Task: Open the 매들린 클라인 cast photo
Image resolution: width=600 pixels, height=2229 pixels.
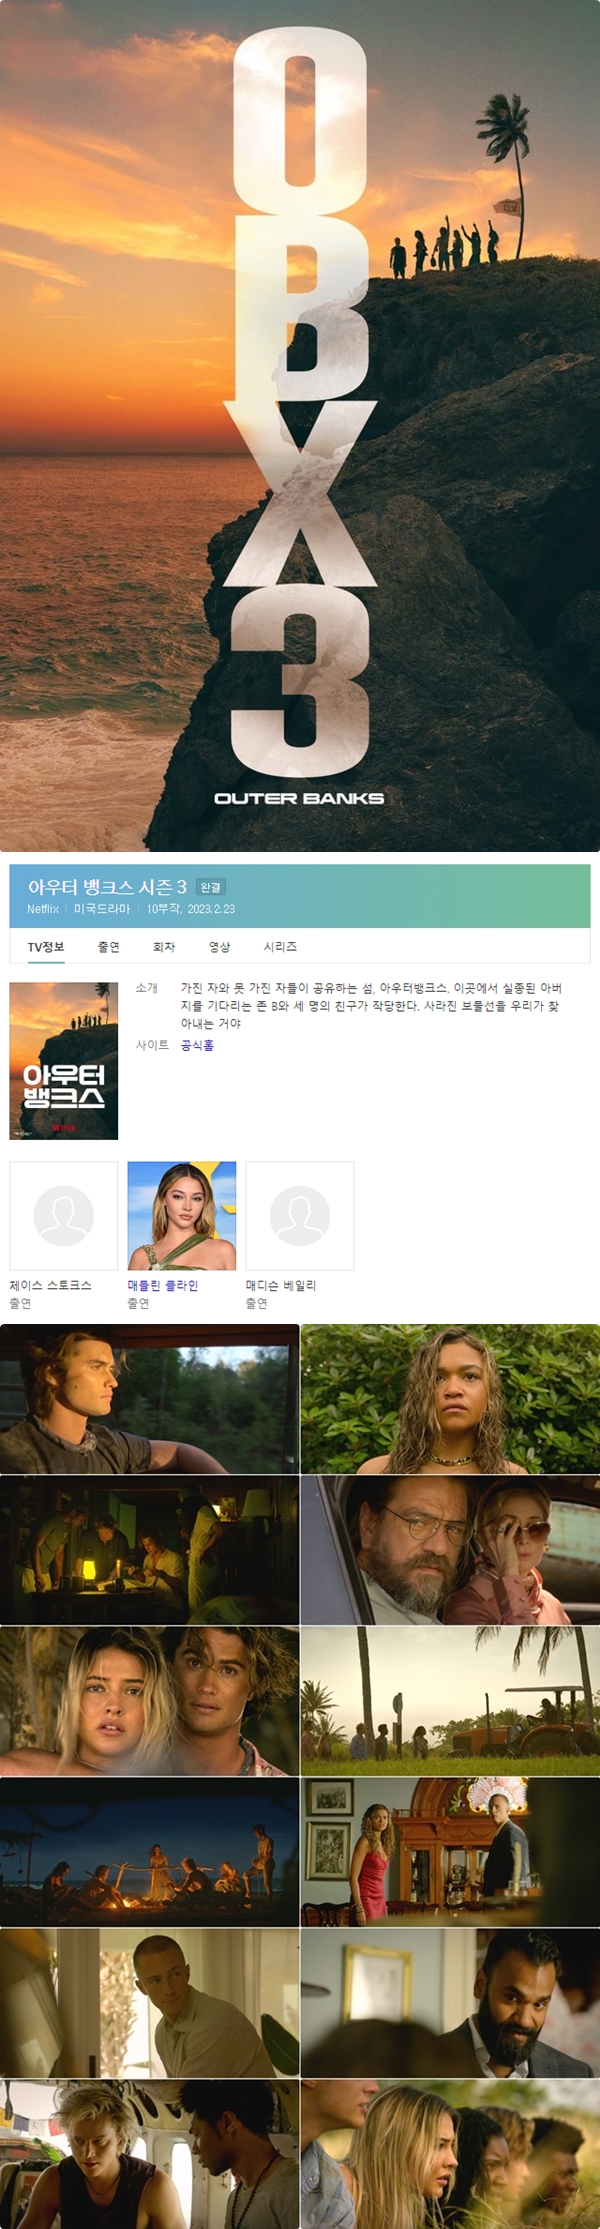Action: tap(182, 1215)
